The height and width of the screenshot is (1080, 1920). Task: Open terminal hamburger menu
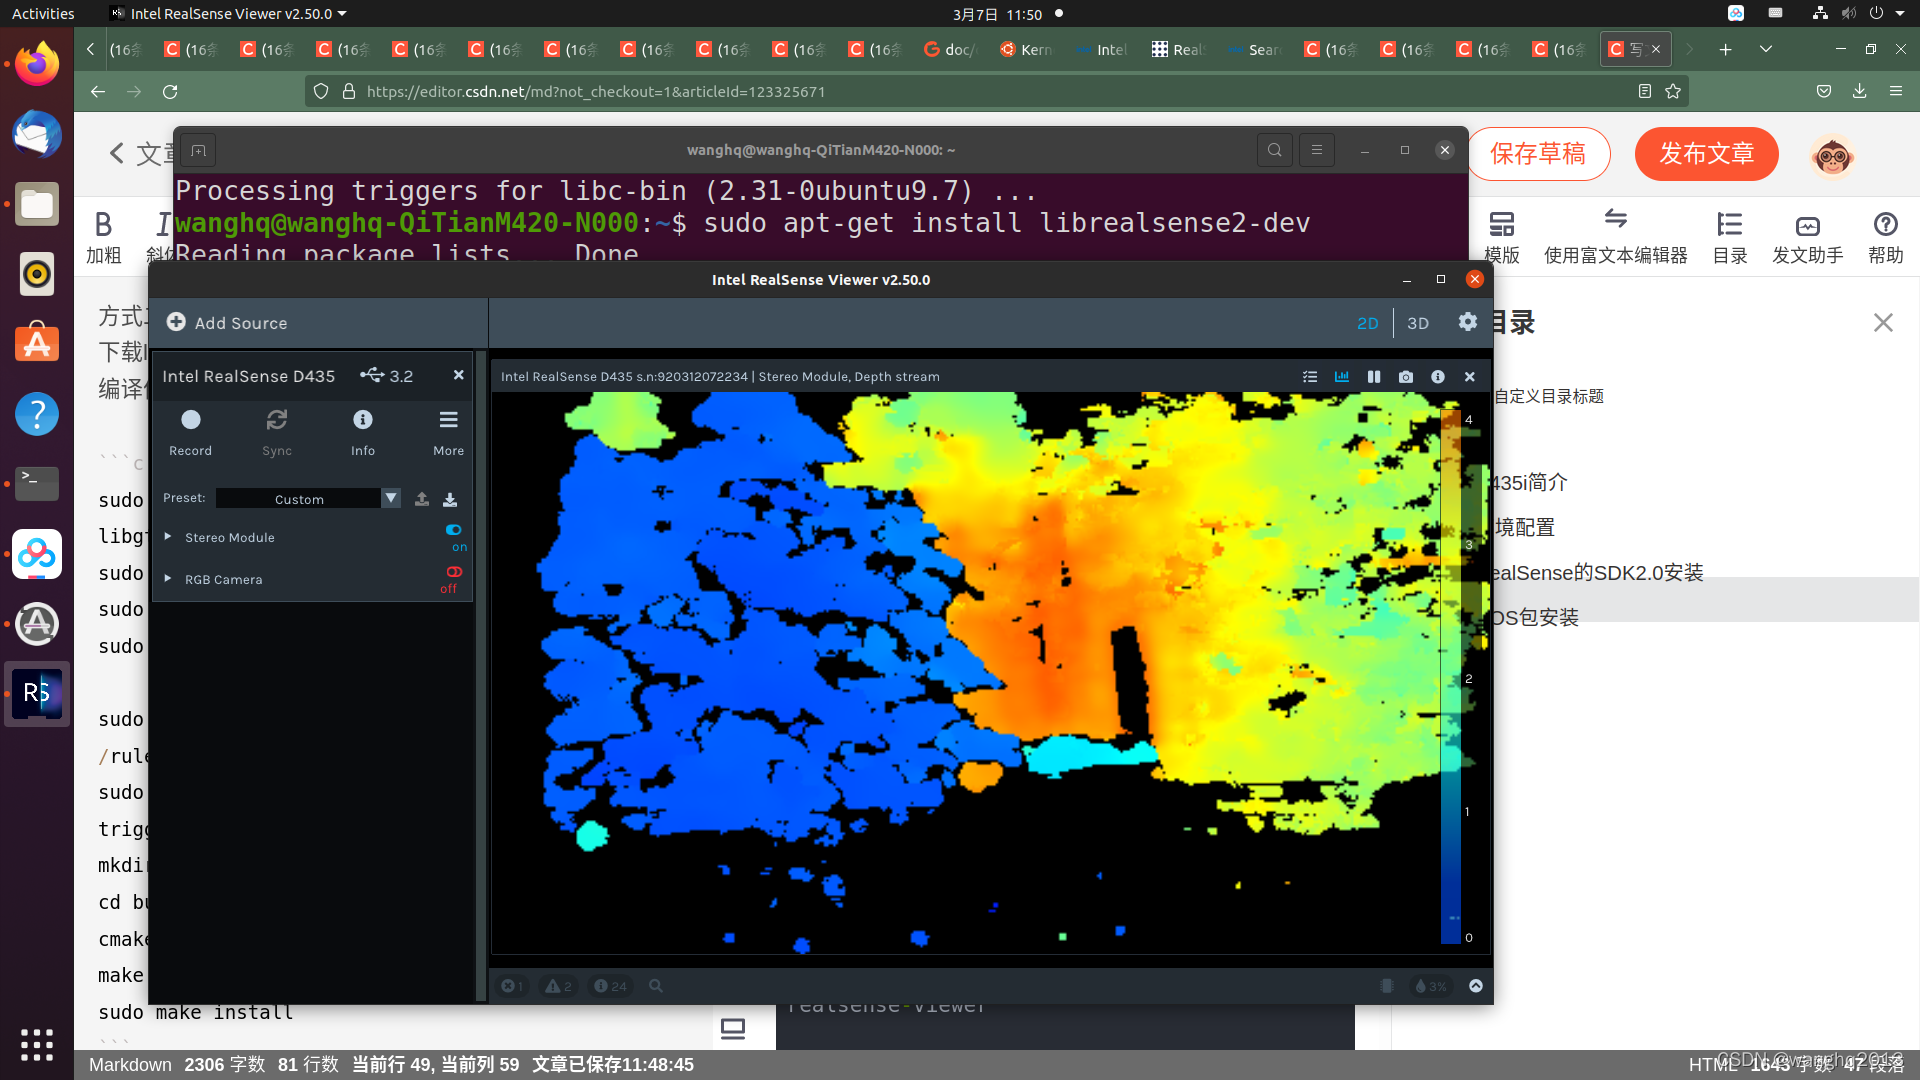pyautogui.click(x=1316, y=150)
